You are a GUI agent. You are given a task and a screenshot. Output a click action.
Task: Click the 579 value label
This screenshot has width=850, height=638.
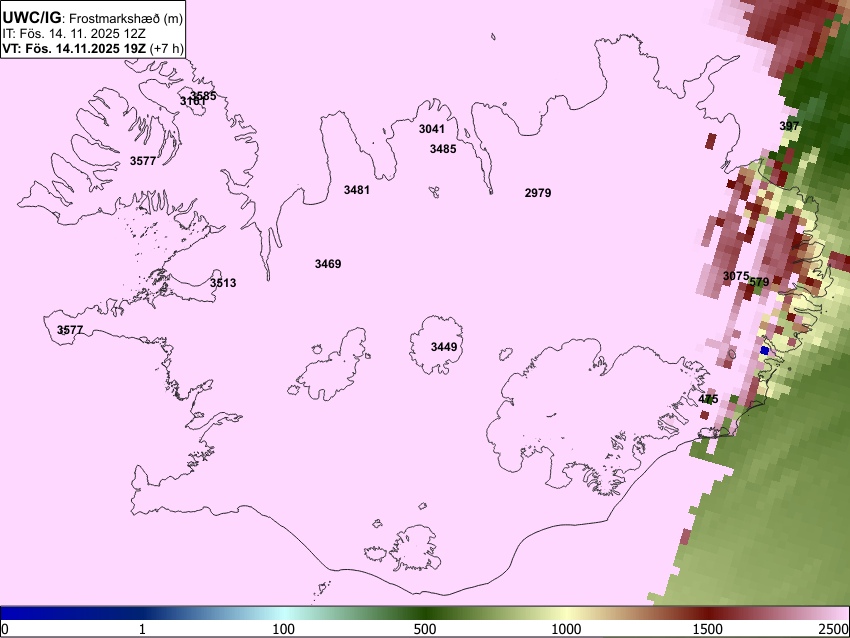(x=759, y=282)
